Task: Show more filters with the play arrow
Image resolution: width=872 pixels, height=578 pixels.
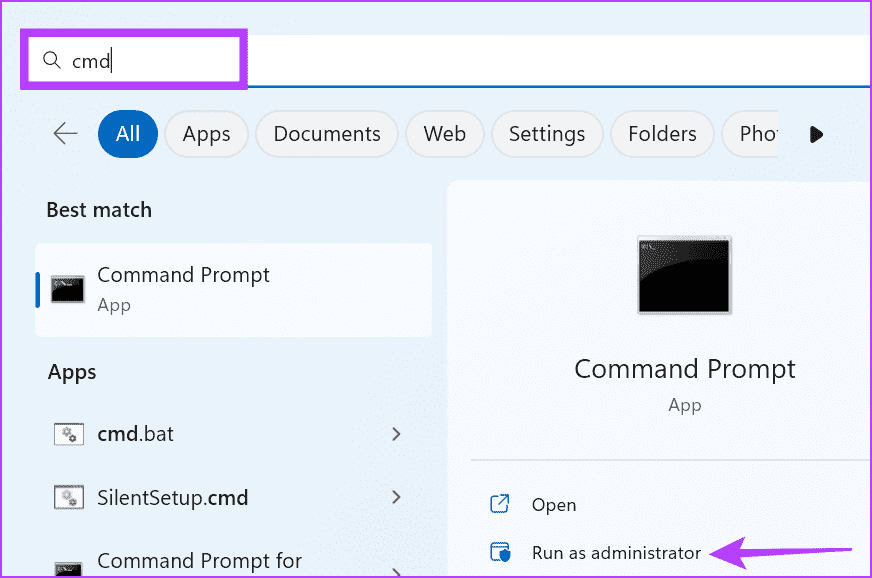Action: click(x=816, y=134)
